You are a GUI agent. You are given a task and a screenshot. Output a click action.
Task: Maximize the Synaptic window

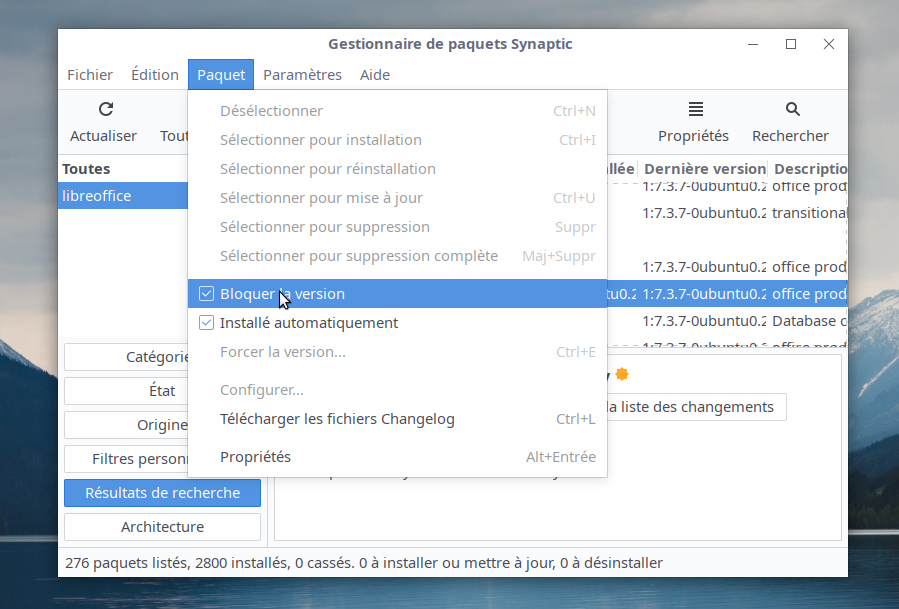791,44
